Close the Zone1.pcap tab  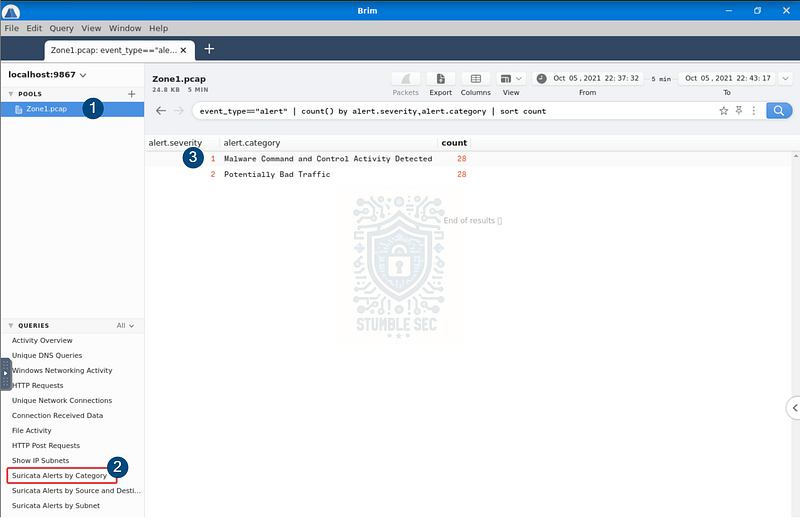pos(184,50)
